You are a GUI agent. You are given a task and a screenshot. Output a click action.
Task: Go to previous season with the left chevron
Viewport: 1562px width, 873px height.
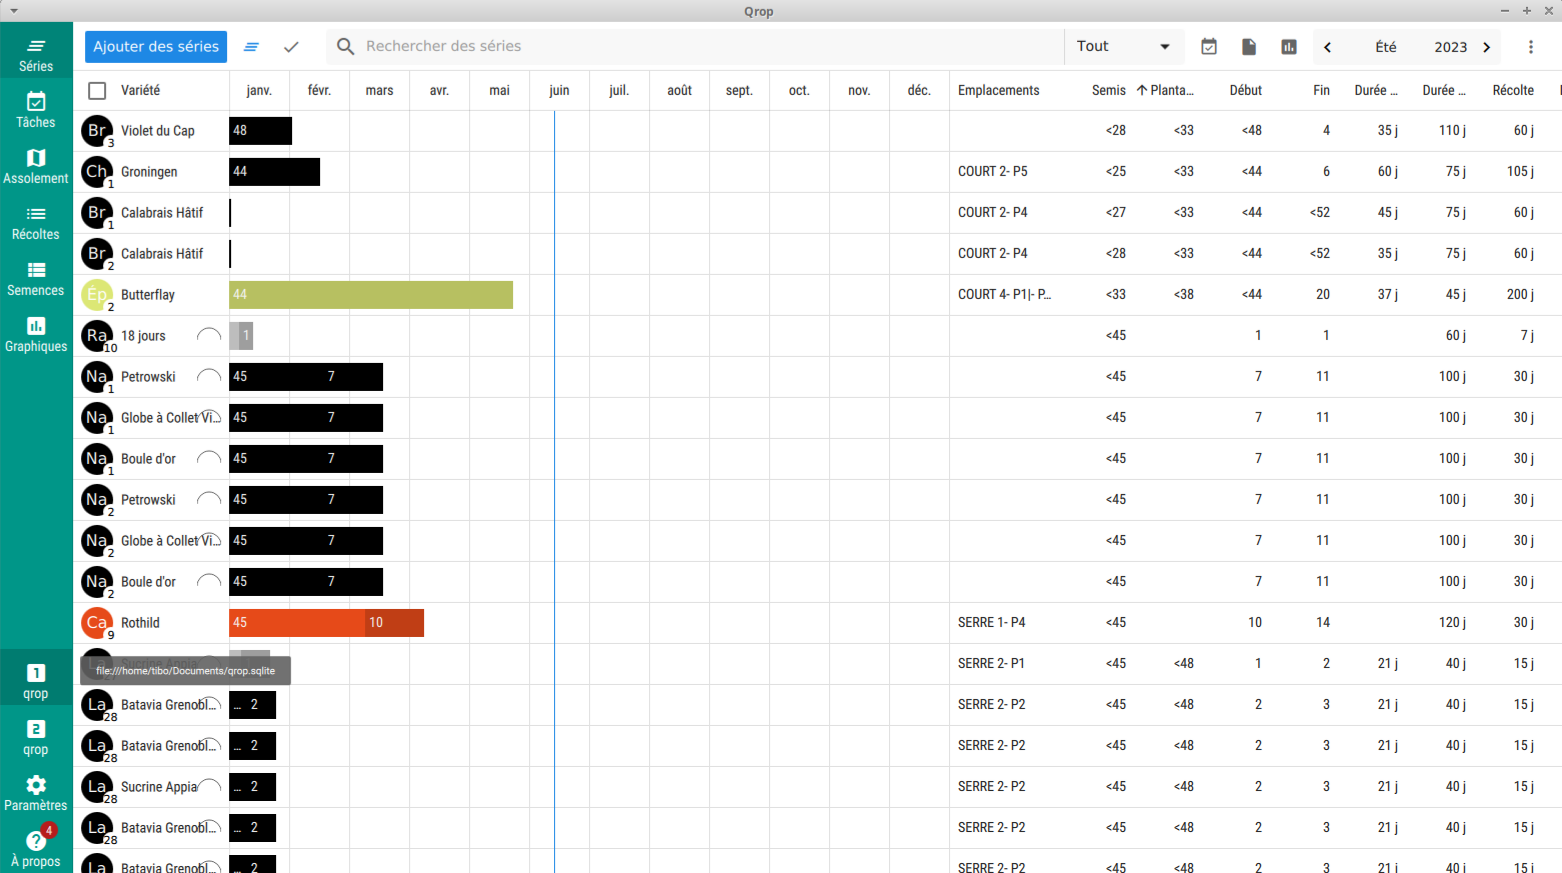pos(1327,46)
